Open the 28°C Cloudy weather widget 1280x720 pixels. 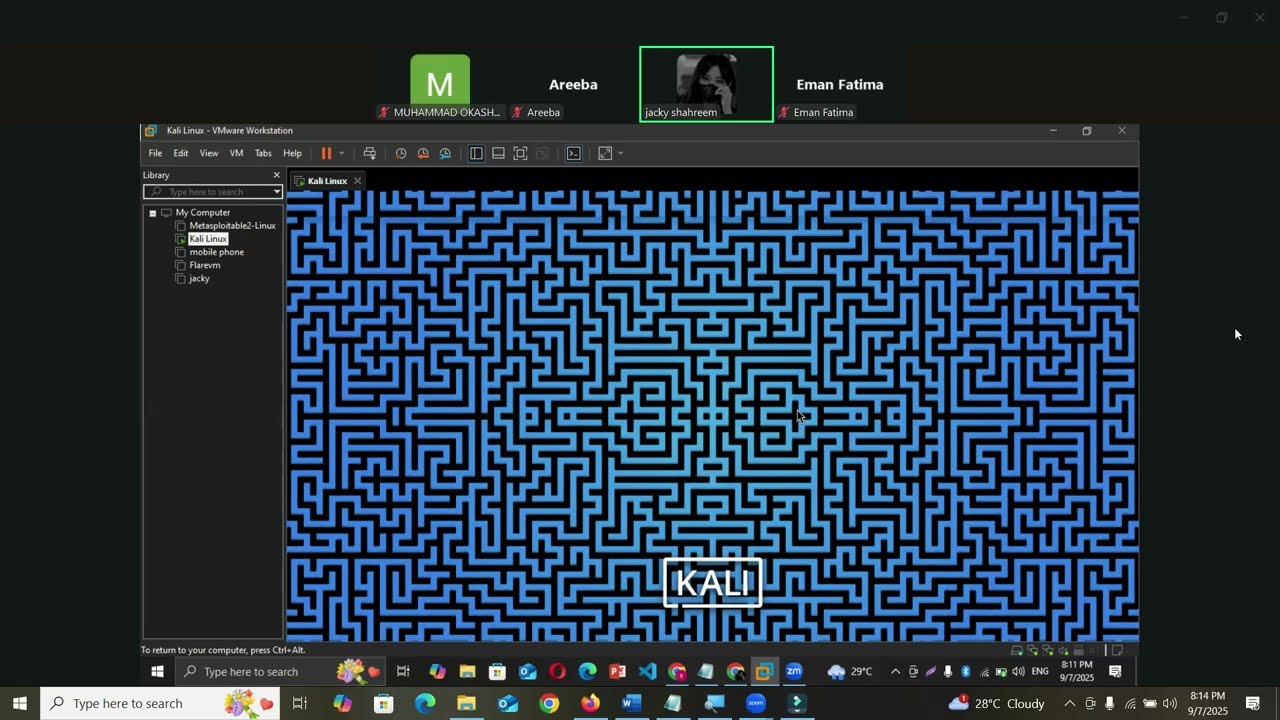point(996,704)
